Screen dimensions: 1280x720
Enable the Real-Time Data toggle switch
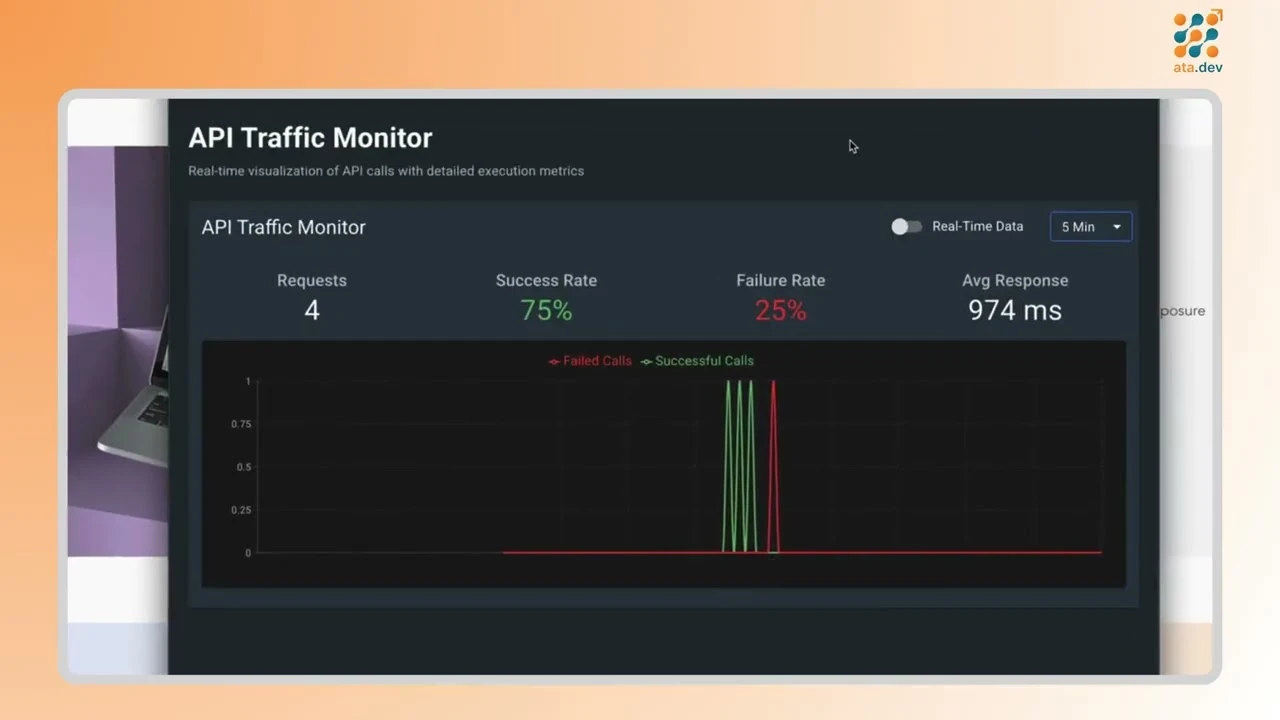tap(906, 227)
